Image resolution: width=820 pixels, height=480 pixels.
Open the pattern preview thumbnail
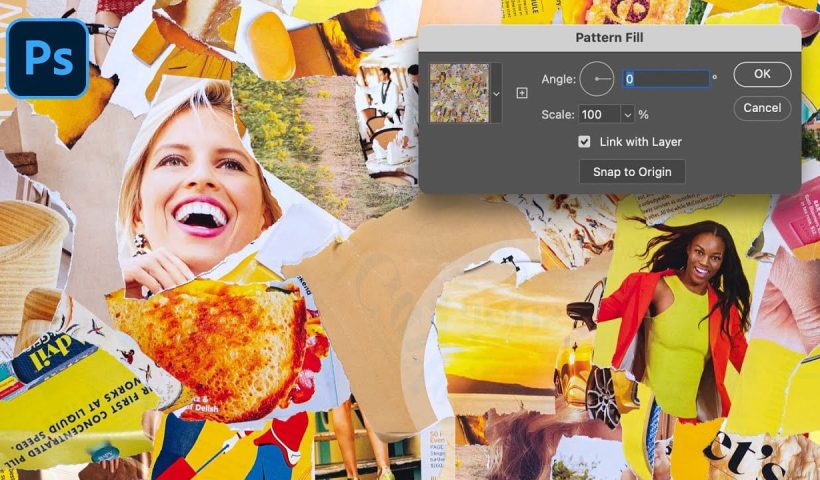[459, 93]
